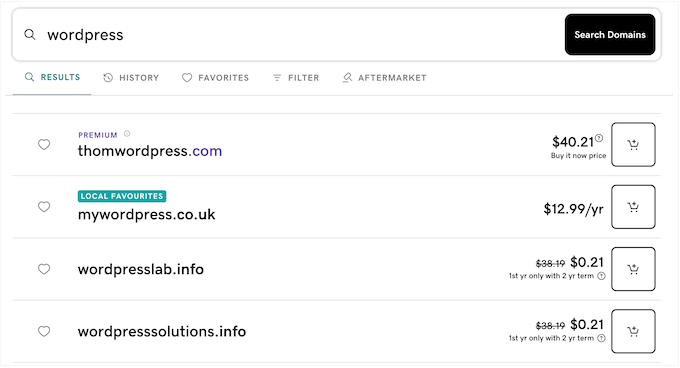680x368 pixels.
Task: Favorite wordpresslab.info with heart icon
Action: pos(44,269)
